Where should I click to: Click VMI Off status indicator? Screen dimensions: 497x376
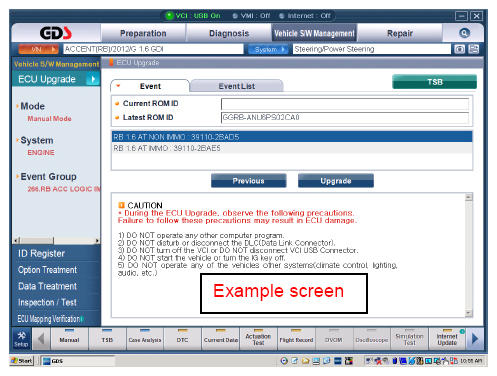pyautogui.click(x=251, y=16)
